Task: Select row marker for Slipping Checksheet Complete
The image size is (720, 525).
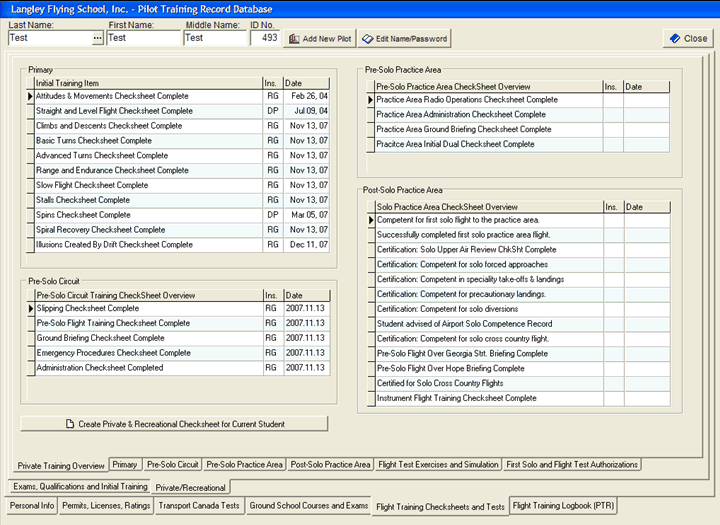Action: coord(30,309)
